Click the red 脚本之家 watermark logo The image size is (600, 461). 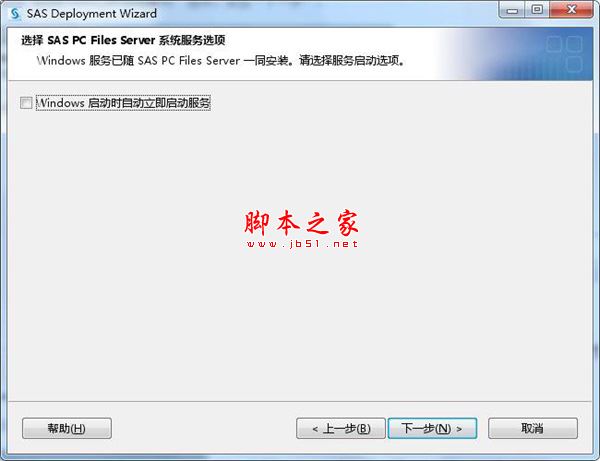point(302,222)
